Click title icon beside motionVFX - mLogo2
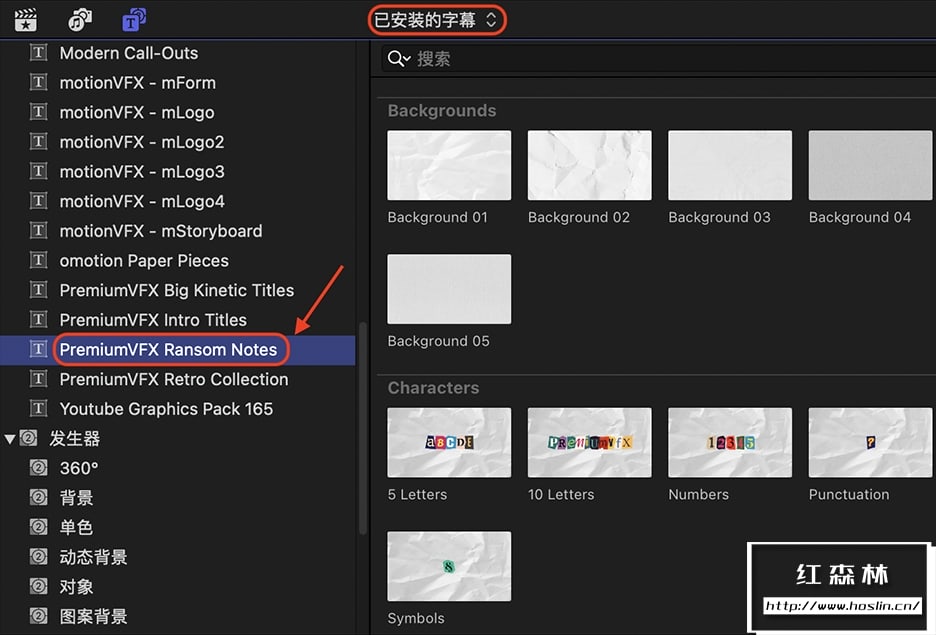936x635 pixels. click(x=38, y=141)
